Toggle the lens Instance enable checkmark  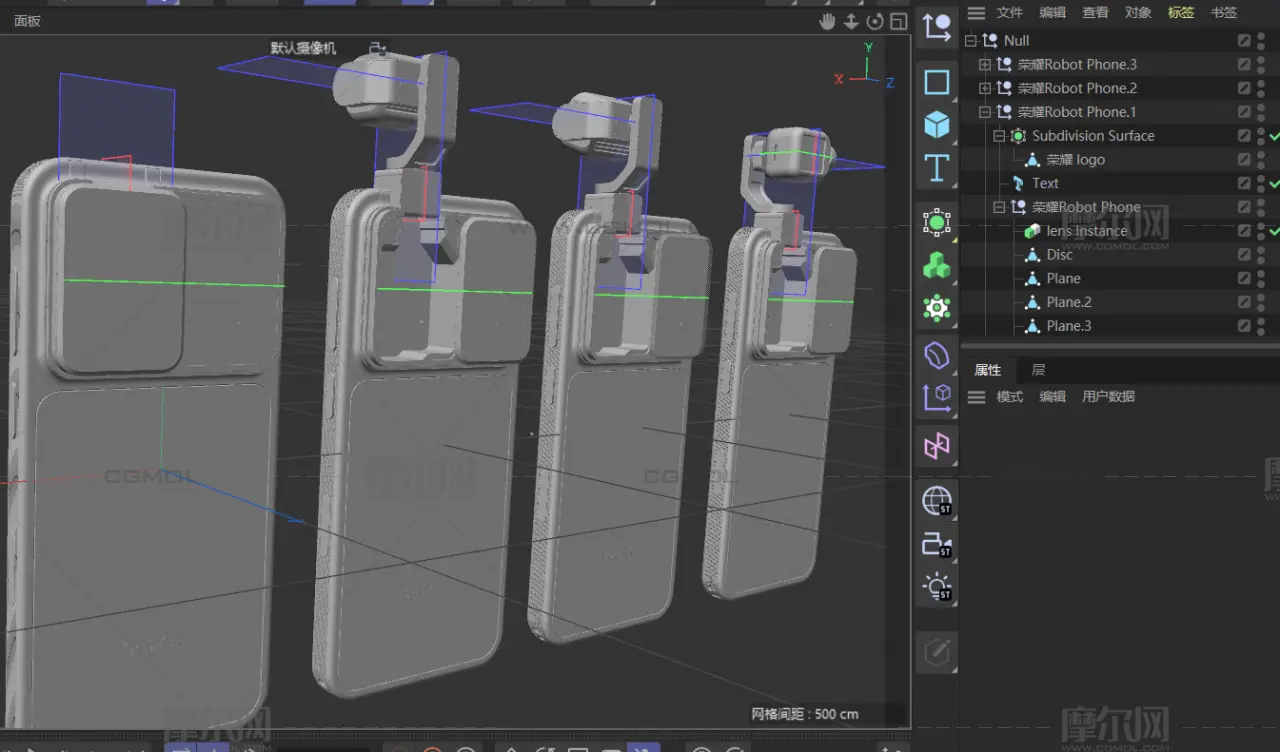coord(1274,231)
